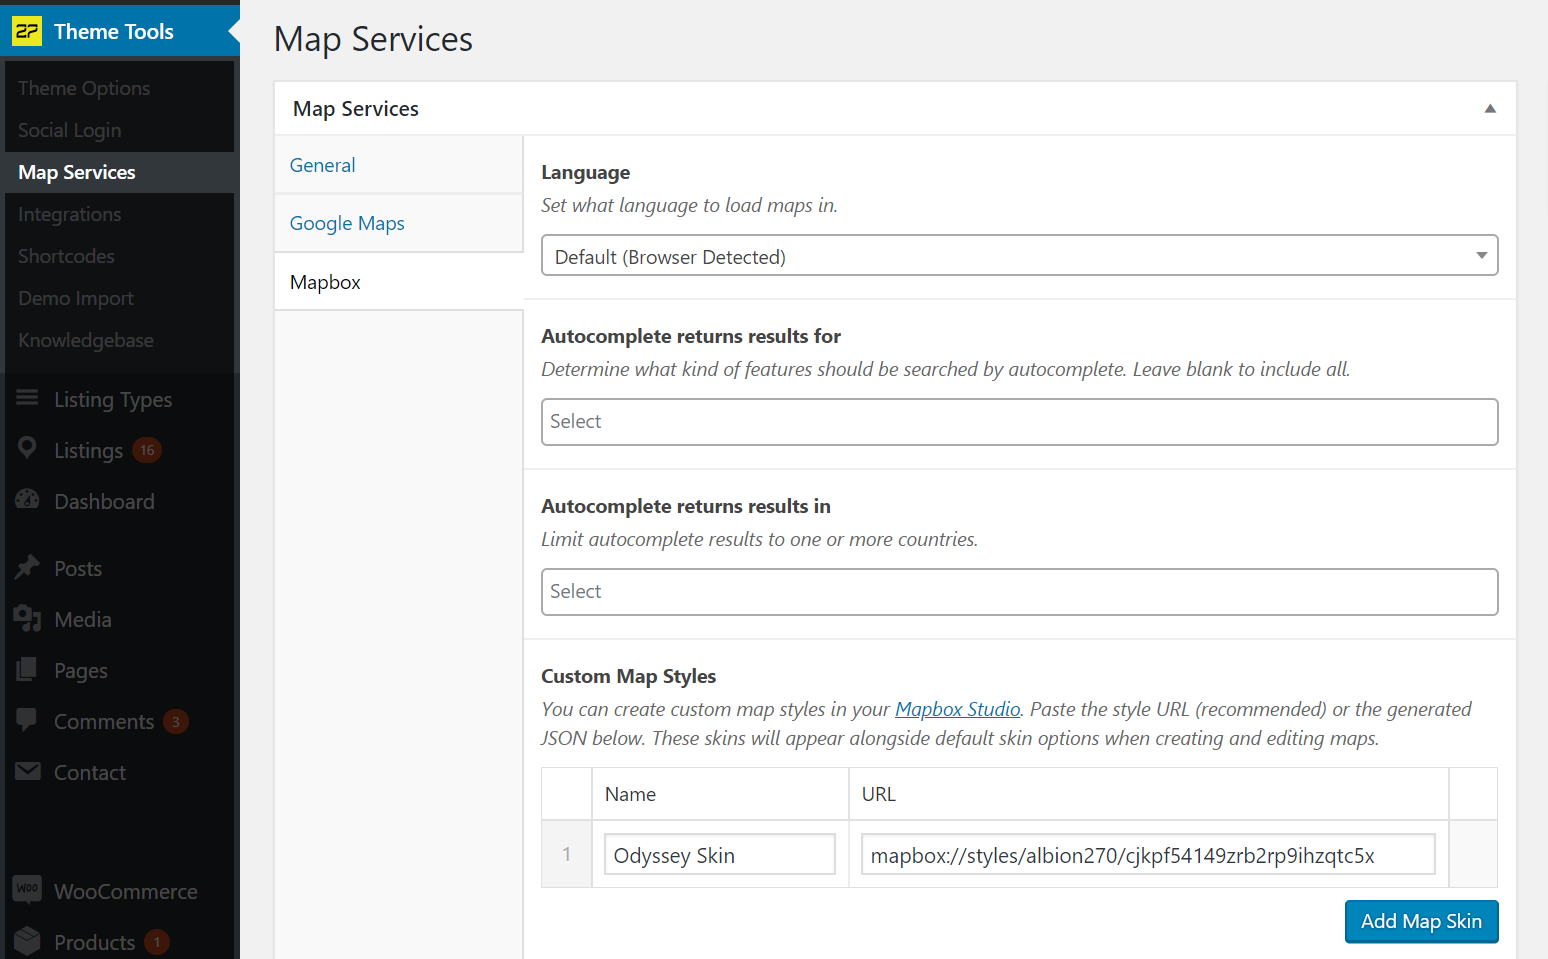This screenshot has height=959, width=1548.
Task: Click the Posts pushpin icon
Action: pos(27,568)
